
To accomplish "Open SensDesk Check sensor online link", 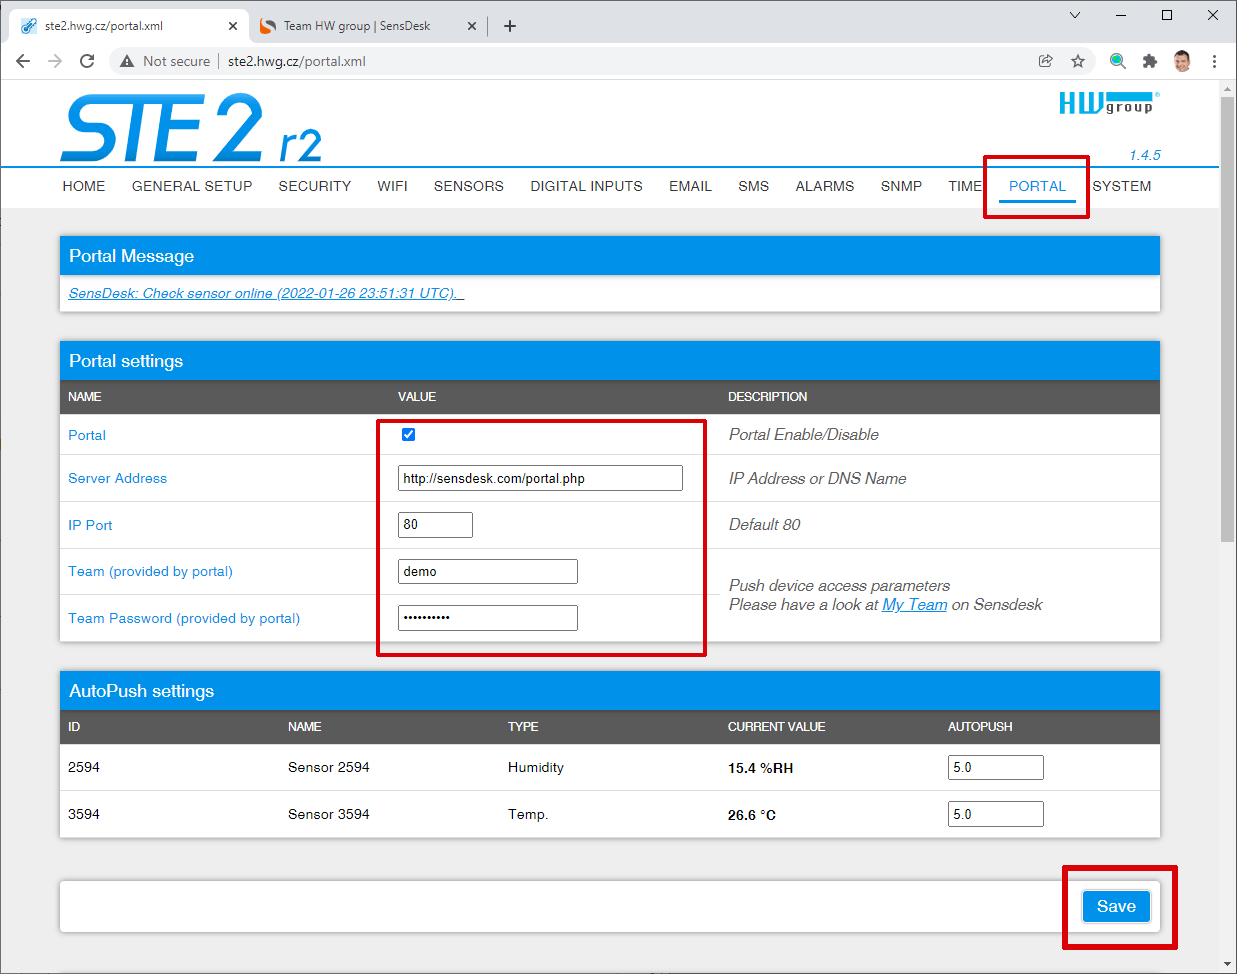I will (266, 293).
